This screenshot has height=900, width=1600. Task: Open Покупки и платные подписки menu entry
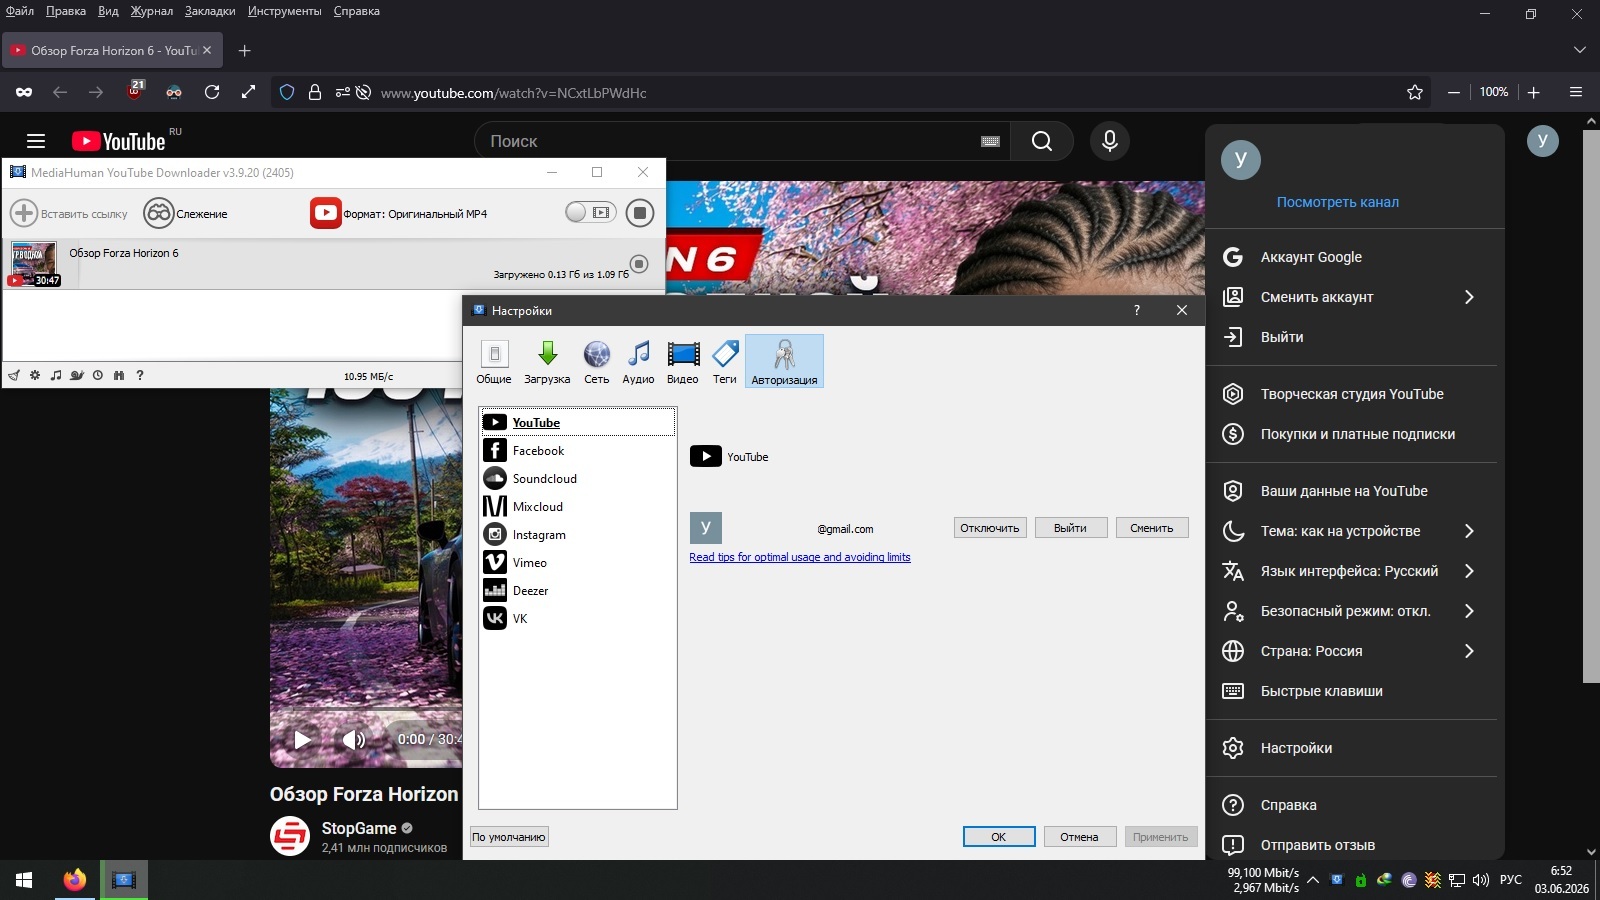pos(1351,434)
